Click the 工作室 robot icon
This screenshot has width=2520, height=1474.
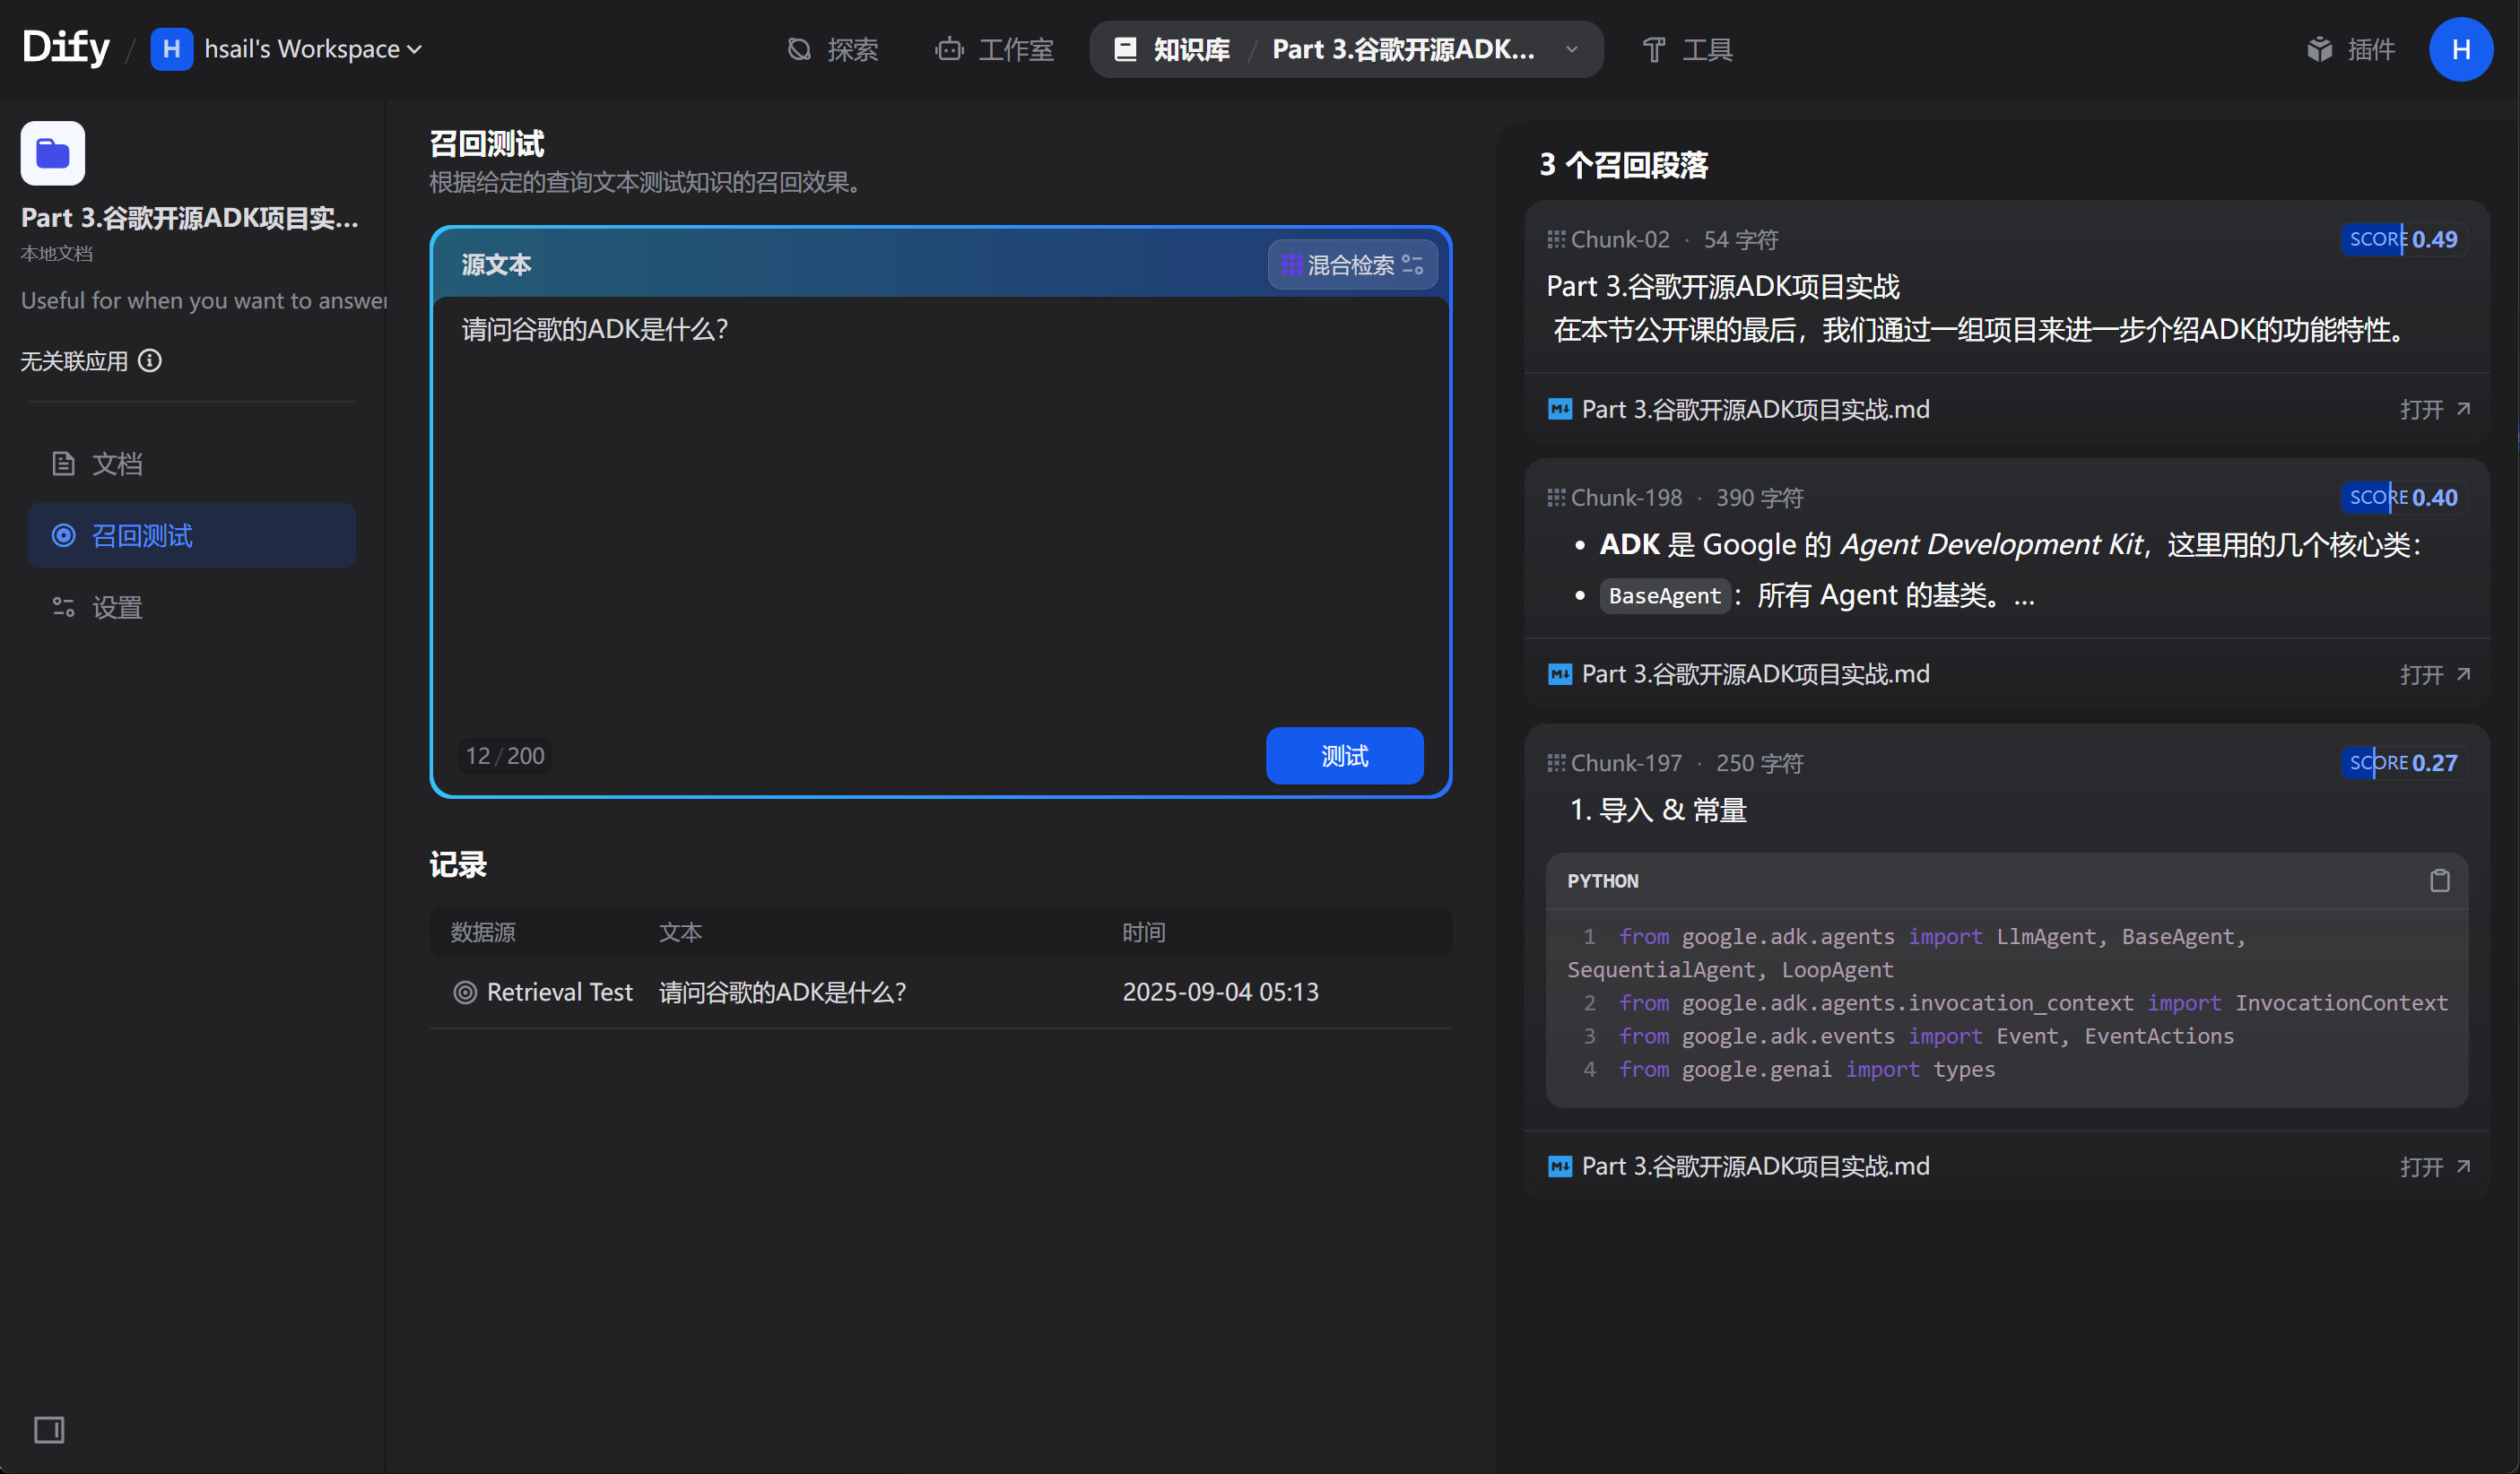pyautogui.click(x=949, y=49)
